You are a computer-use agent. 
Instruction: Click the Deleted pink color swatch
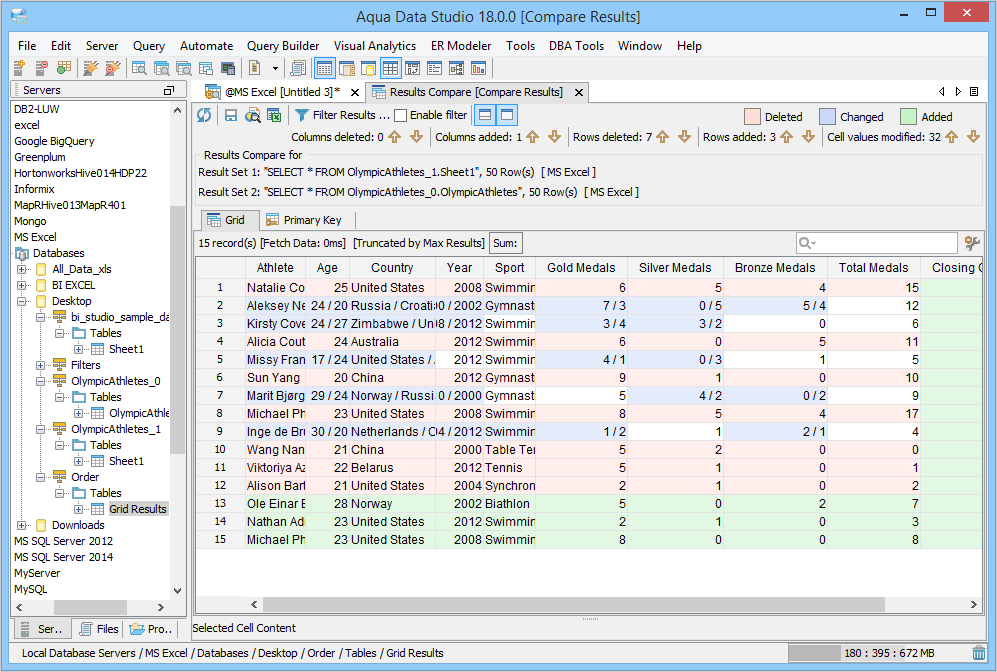[x=752, y=117]
